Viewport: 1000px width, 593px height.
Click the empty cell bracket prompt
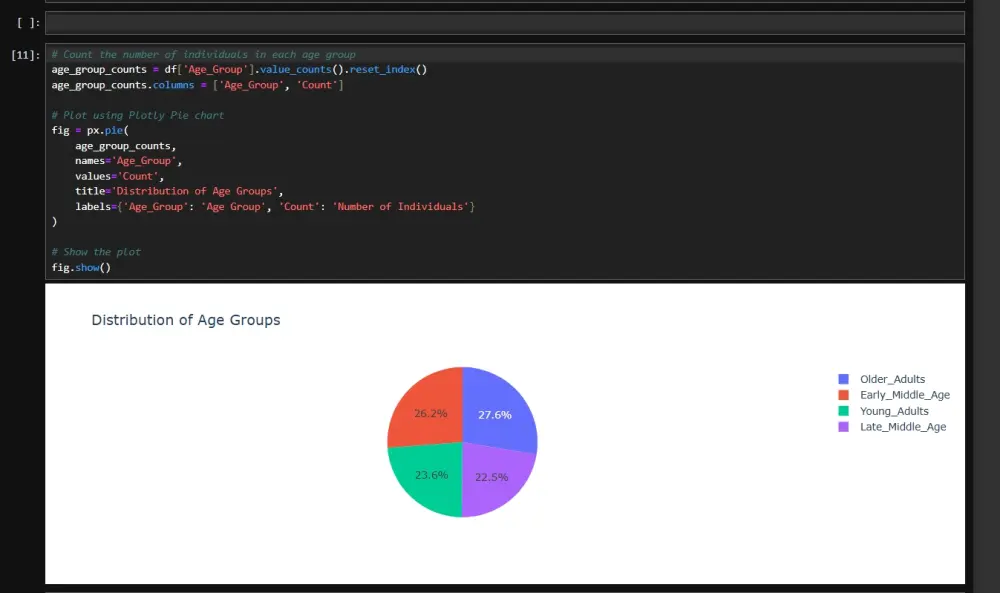click(x=28, y=23)
